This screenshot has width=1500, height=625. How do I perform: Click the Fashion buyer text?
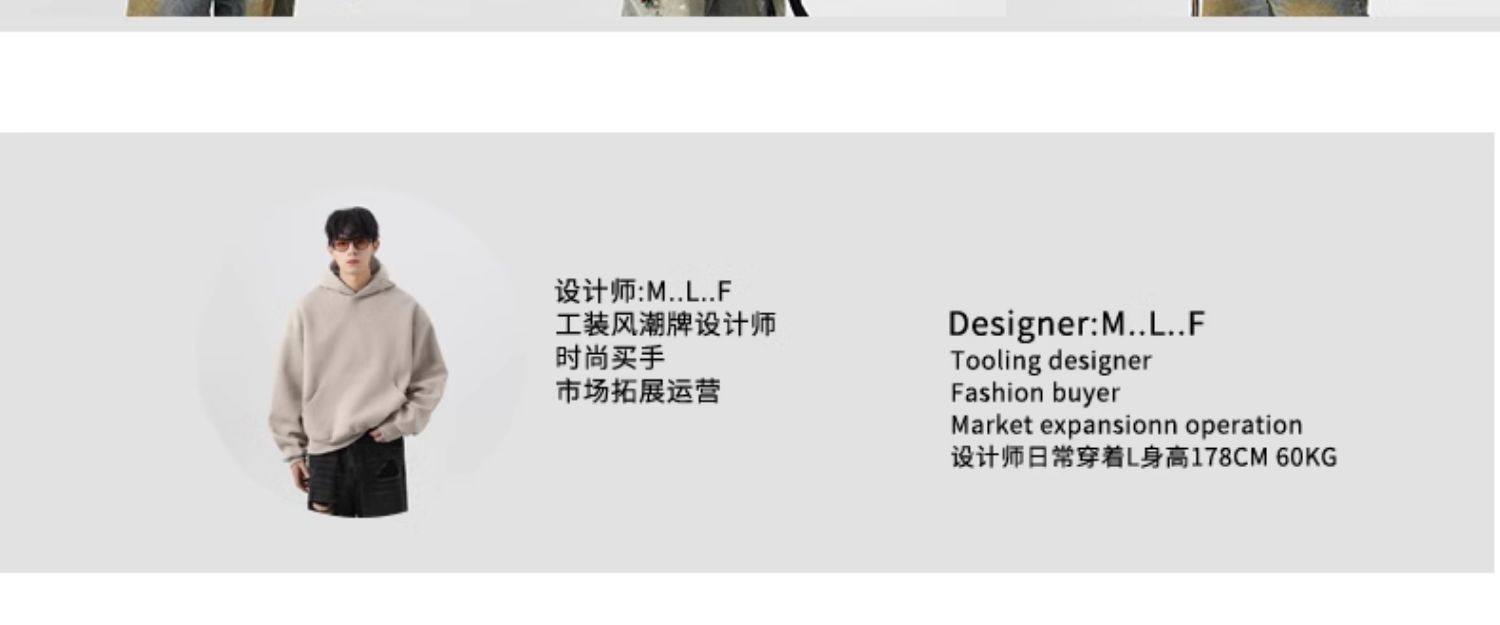tap(1035, 392)
